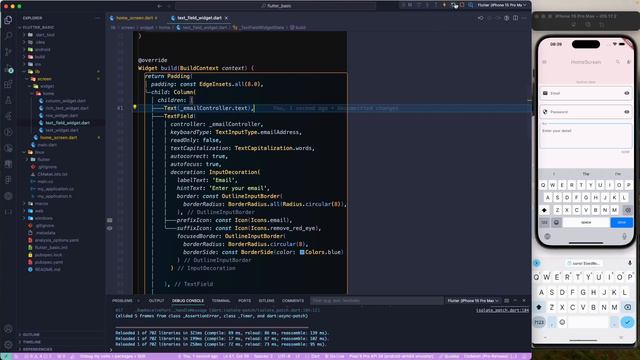Open the debug session dropdown in panel
640x360 pixels.
(473, 301)
